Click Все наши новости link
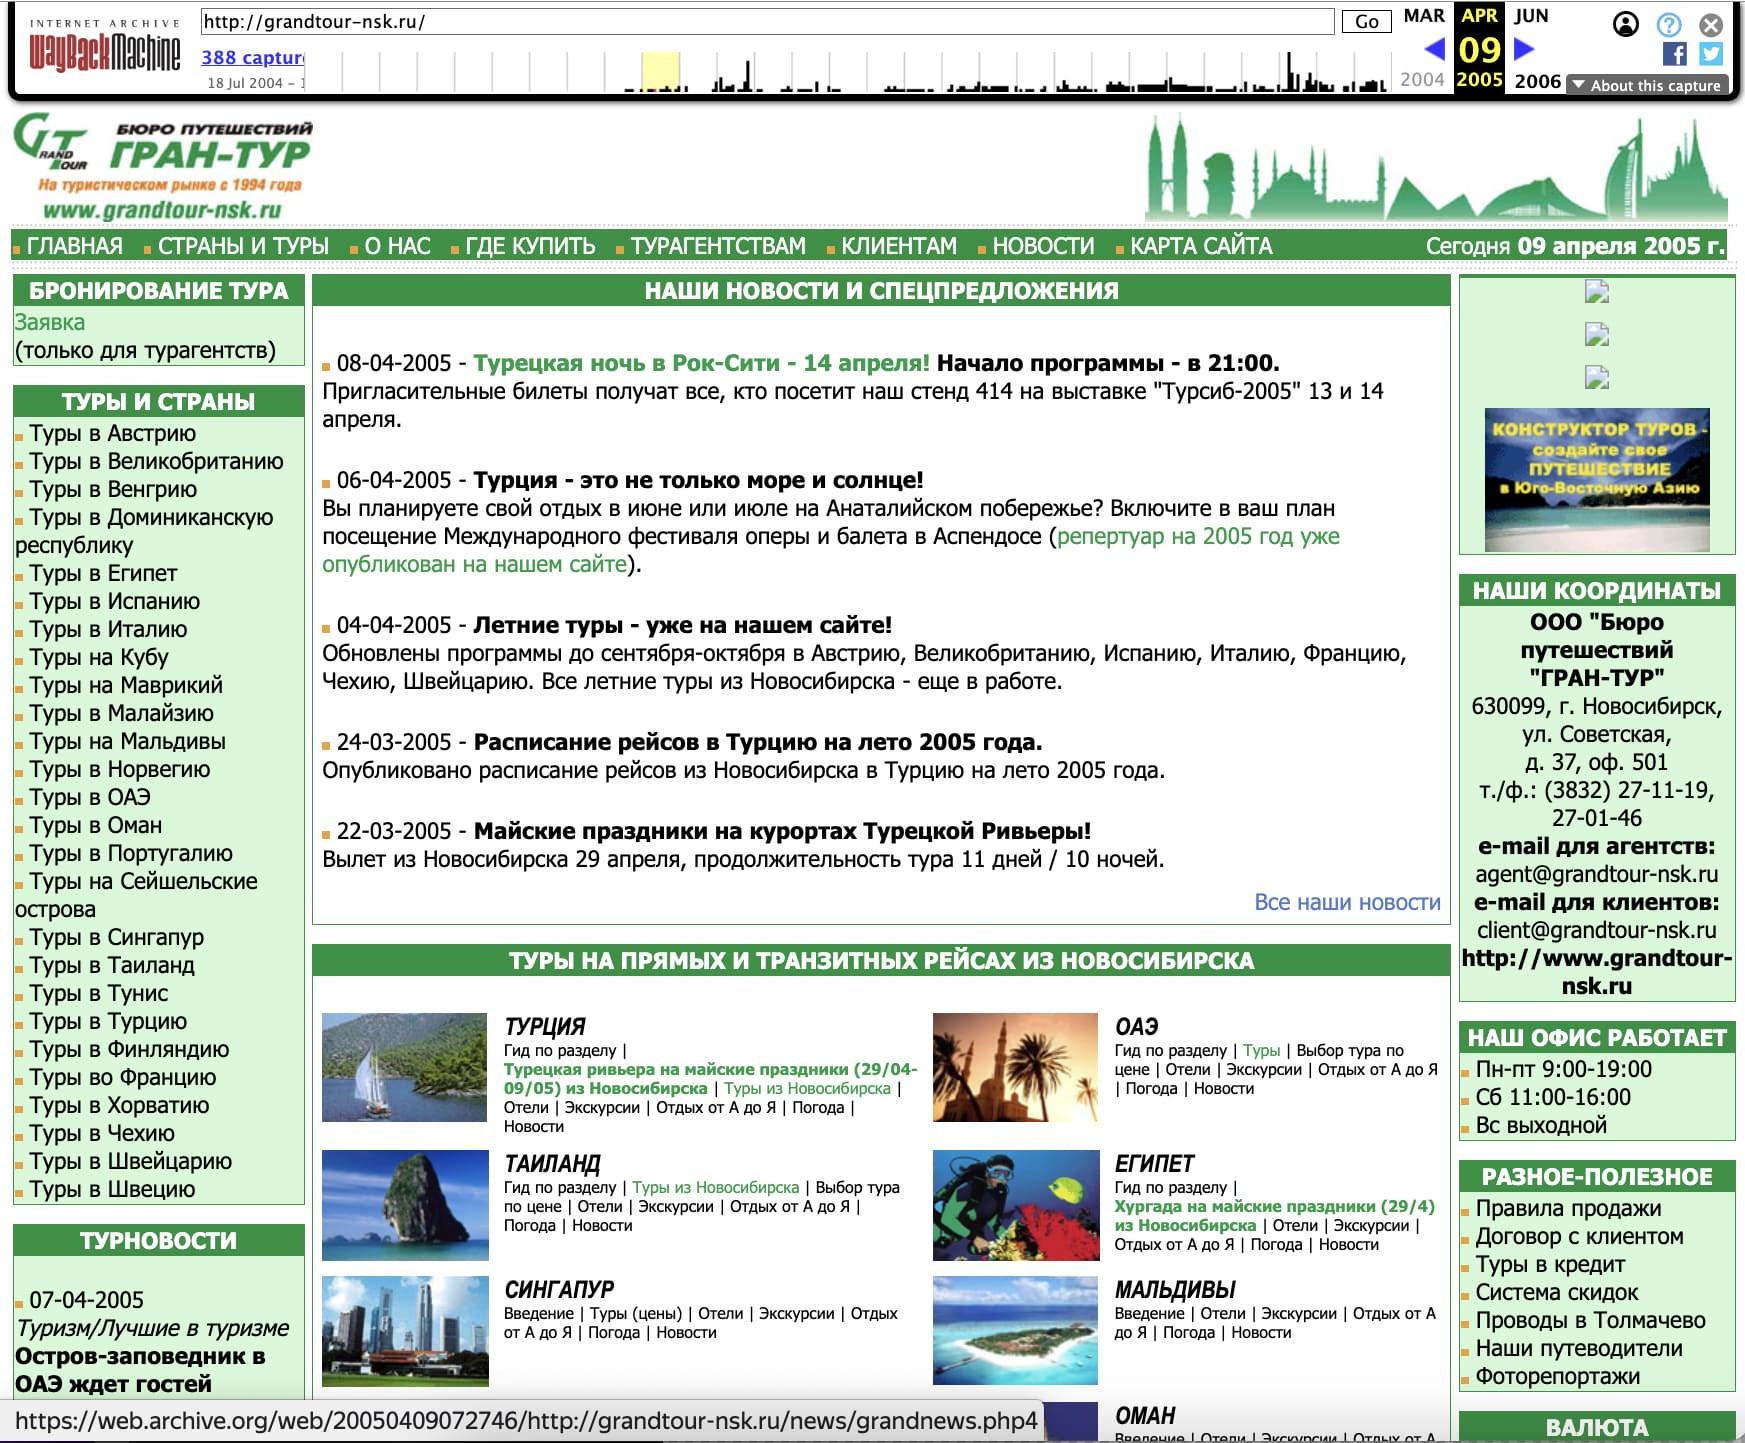The image size is (1745, 1443). 1347,902
